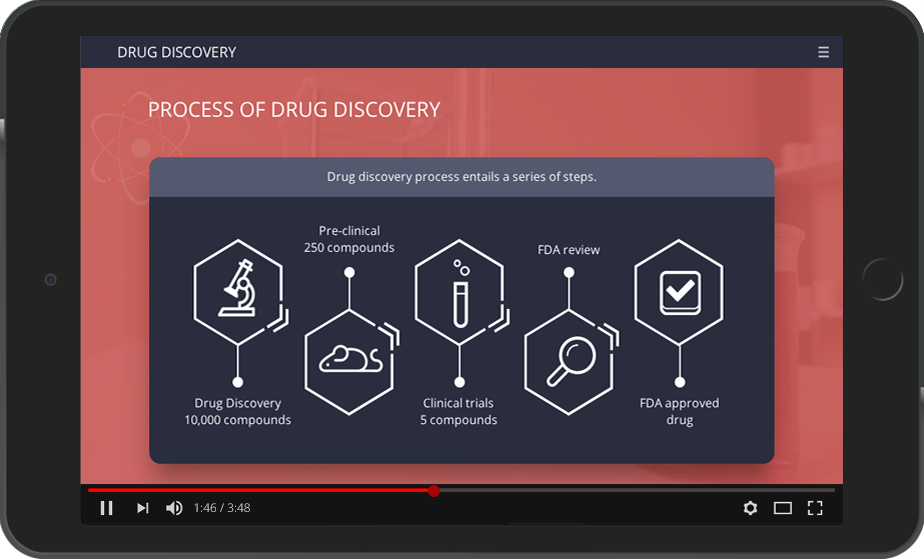This screenshot has width=924, height=559.
Task: Select the 'Clinical trials 5 compounds' text
Action: (459, 412)
